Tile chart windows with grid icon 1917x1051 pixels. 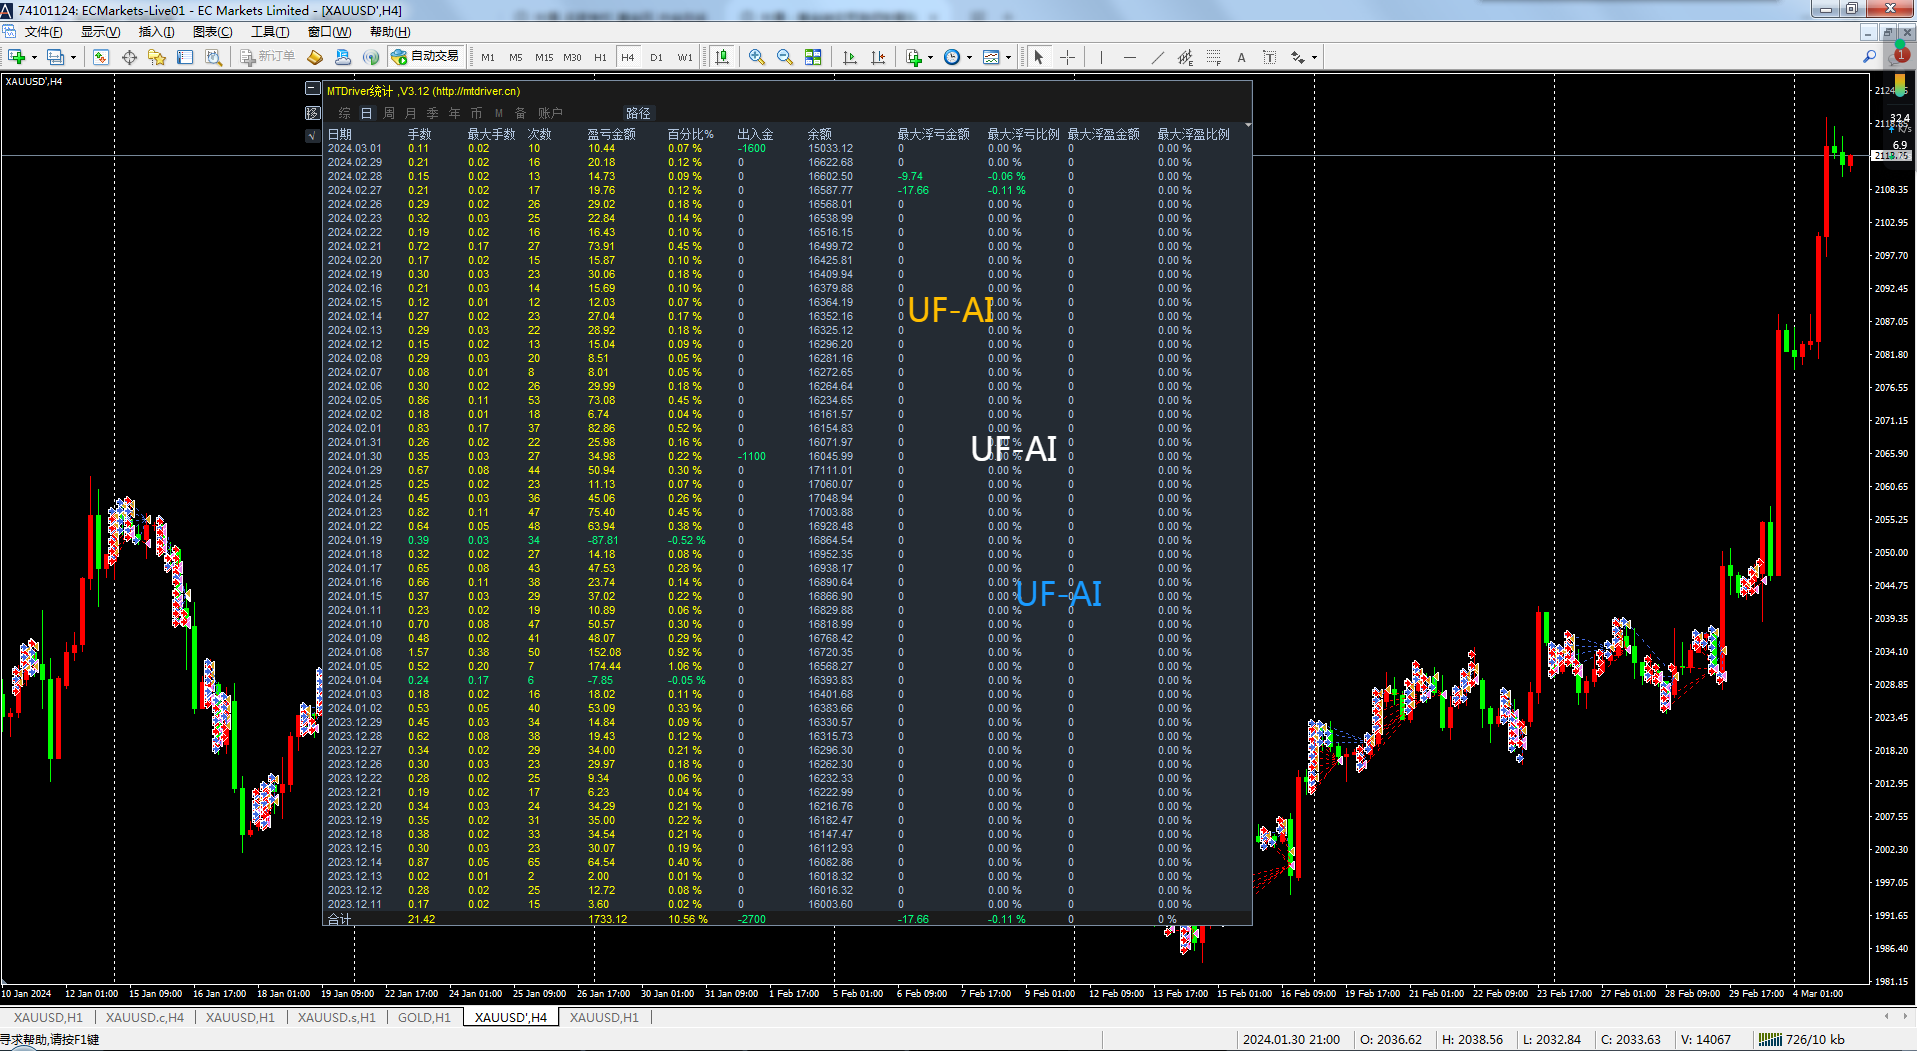tap(813, 57)
